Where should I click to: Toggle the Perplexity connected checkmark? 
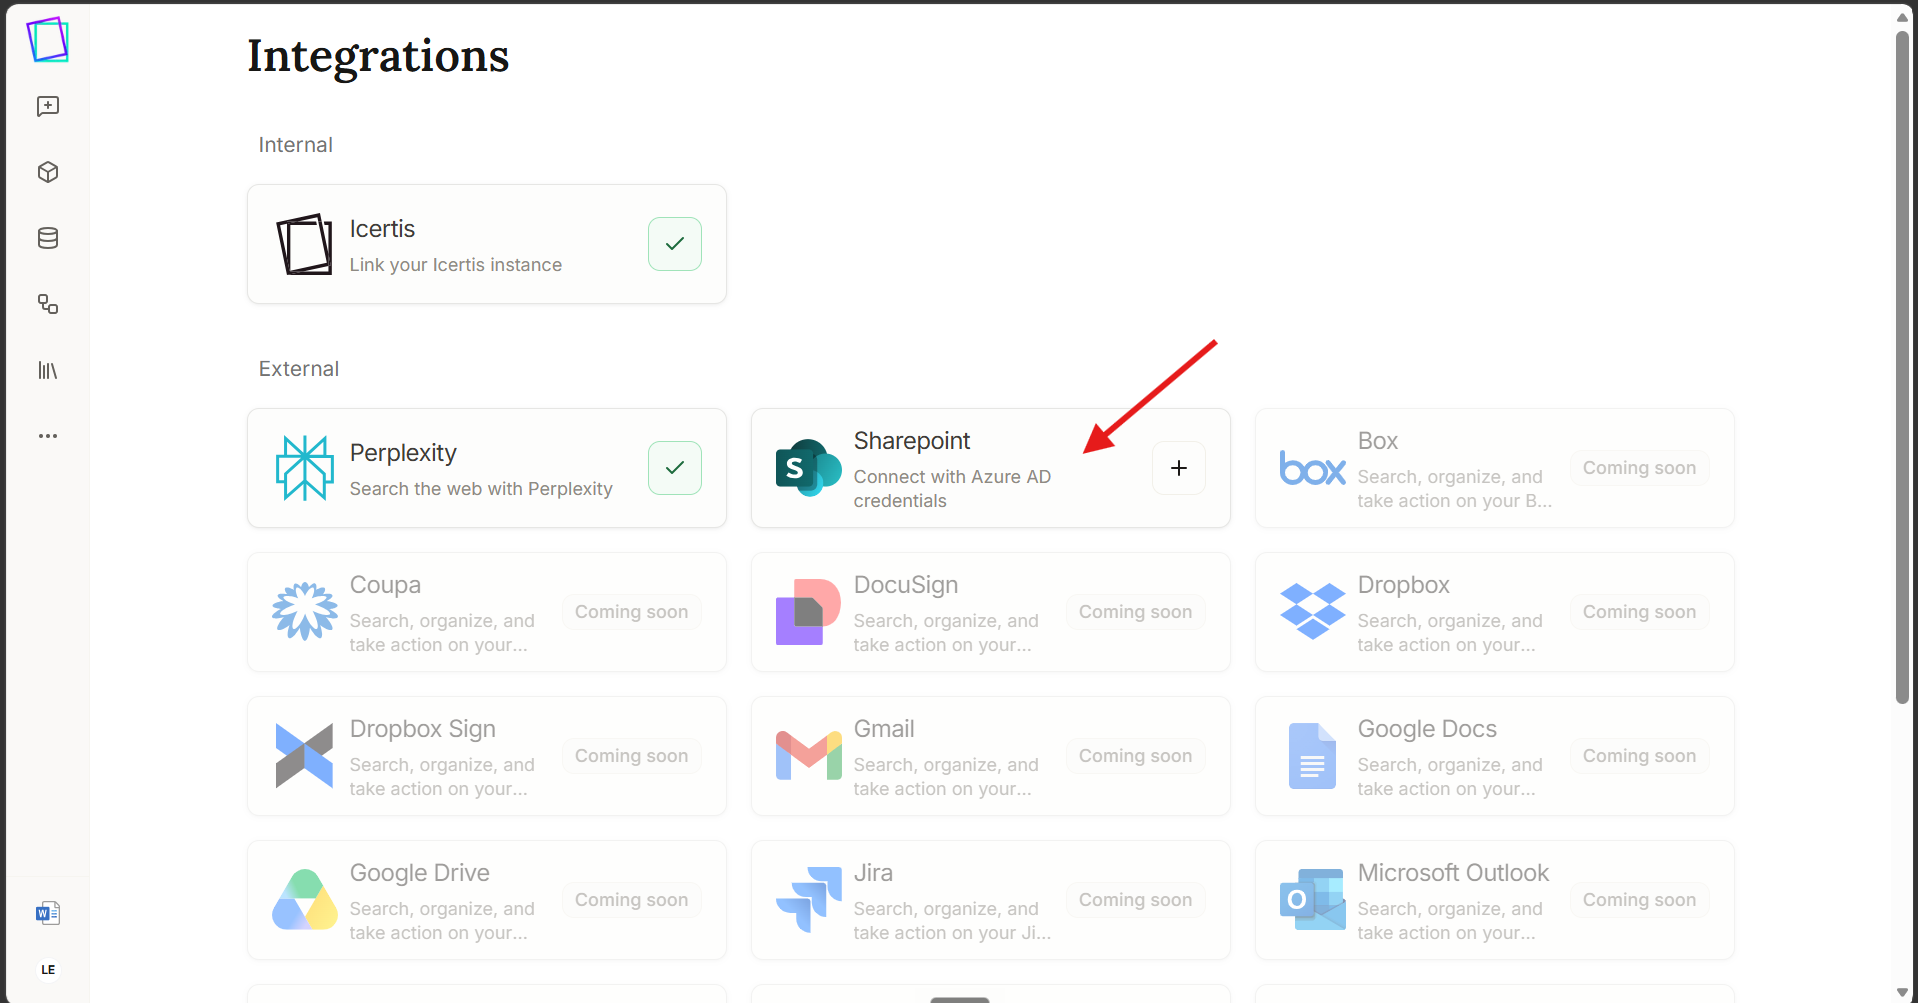click(675, 468)
